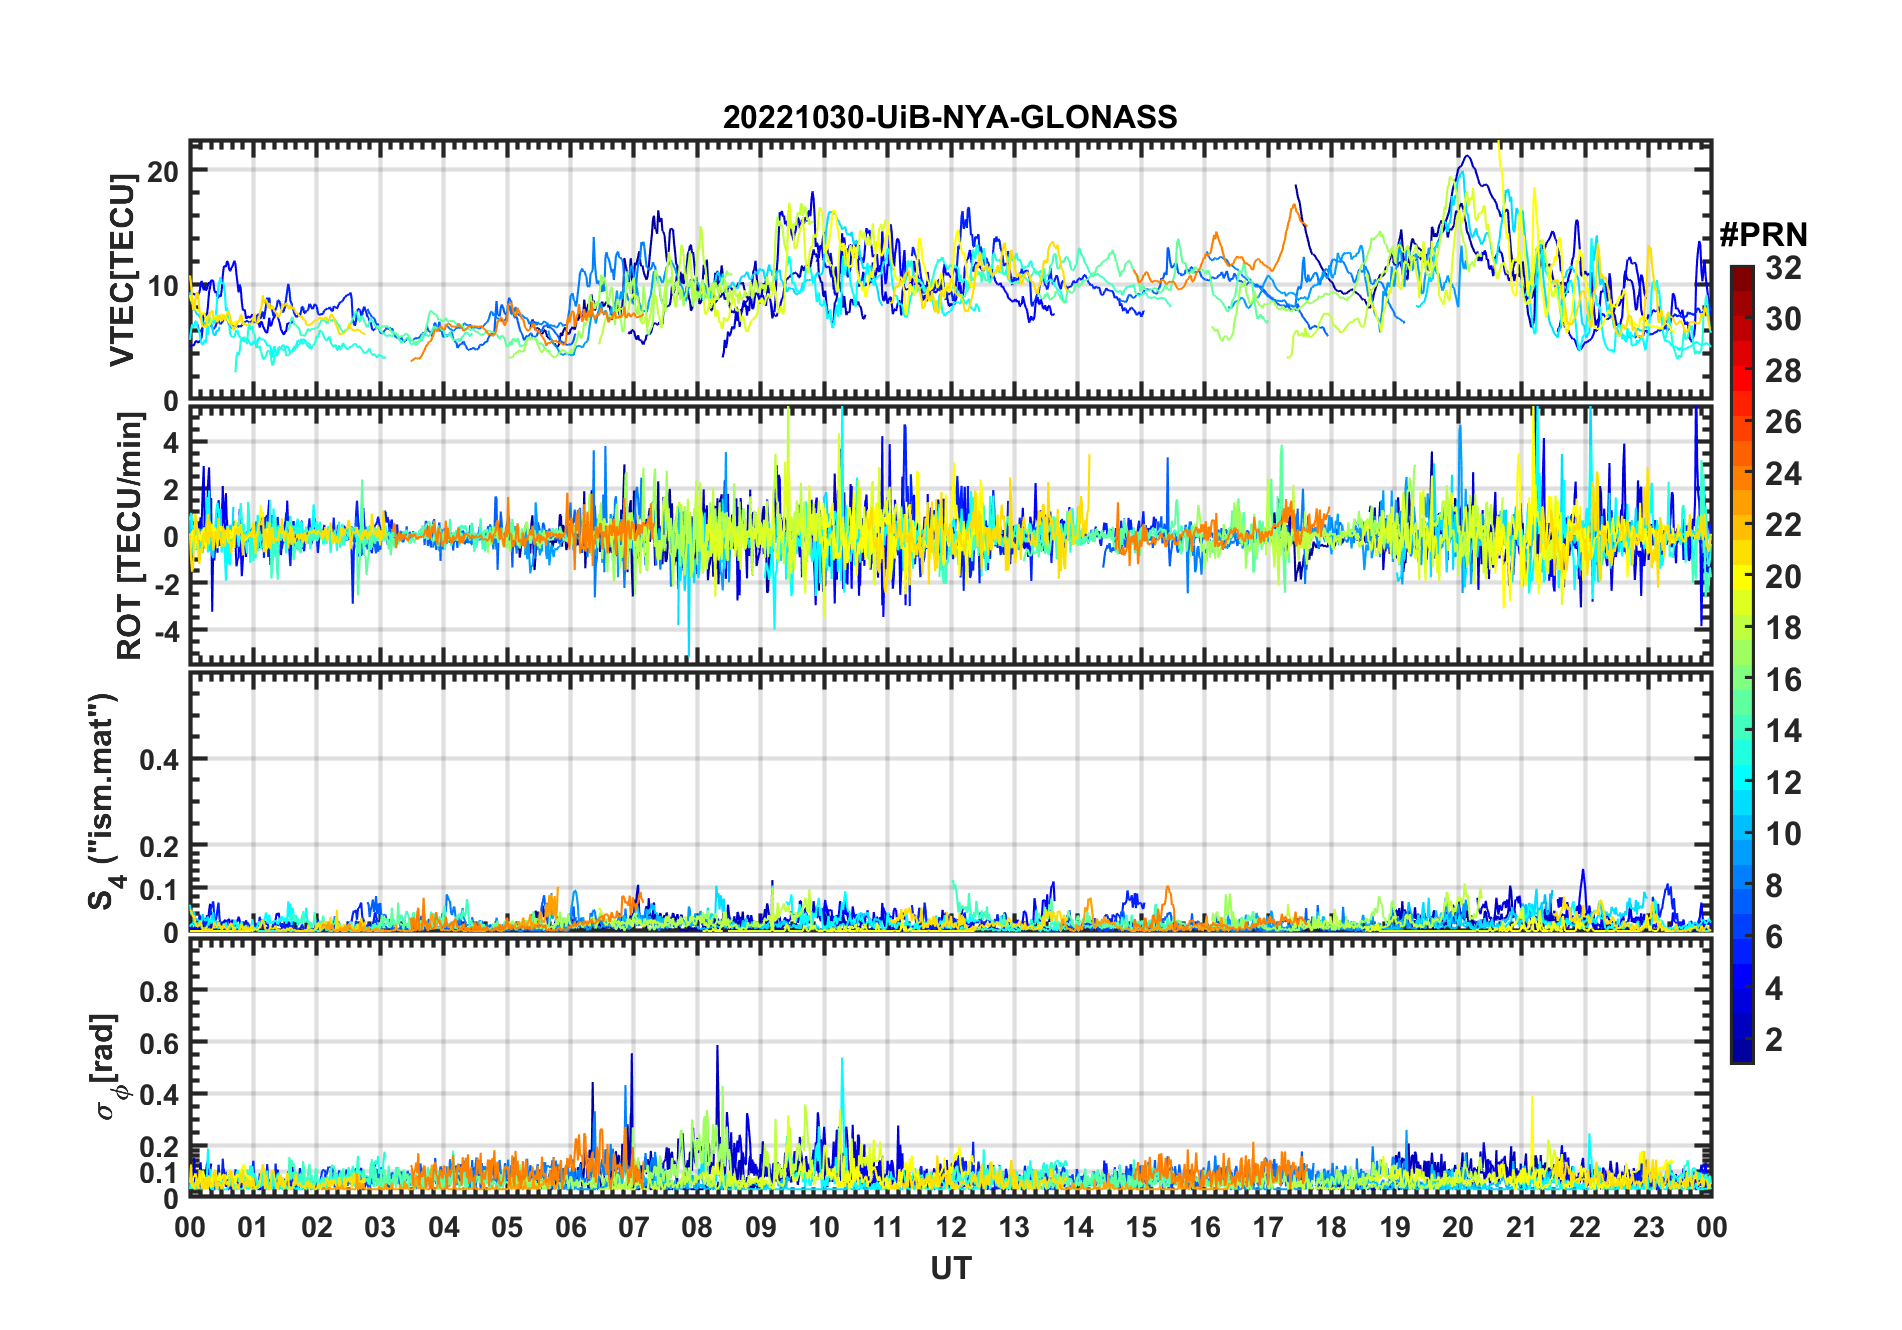1902x1330 pixels.
Task: Click colorbar tick label 6
Action: pyautogui.click(x=1774, y=937)
